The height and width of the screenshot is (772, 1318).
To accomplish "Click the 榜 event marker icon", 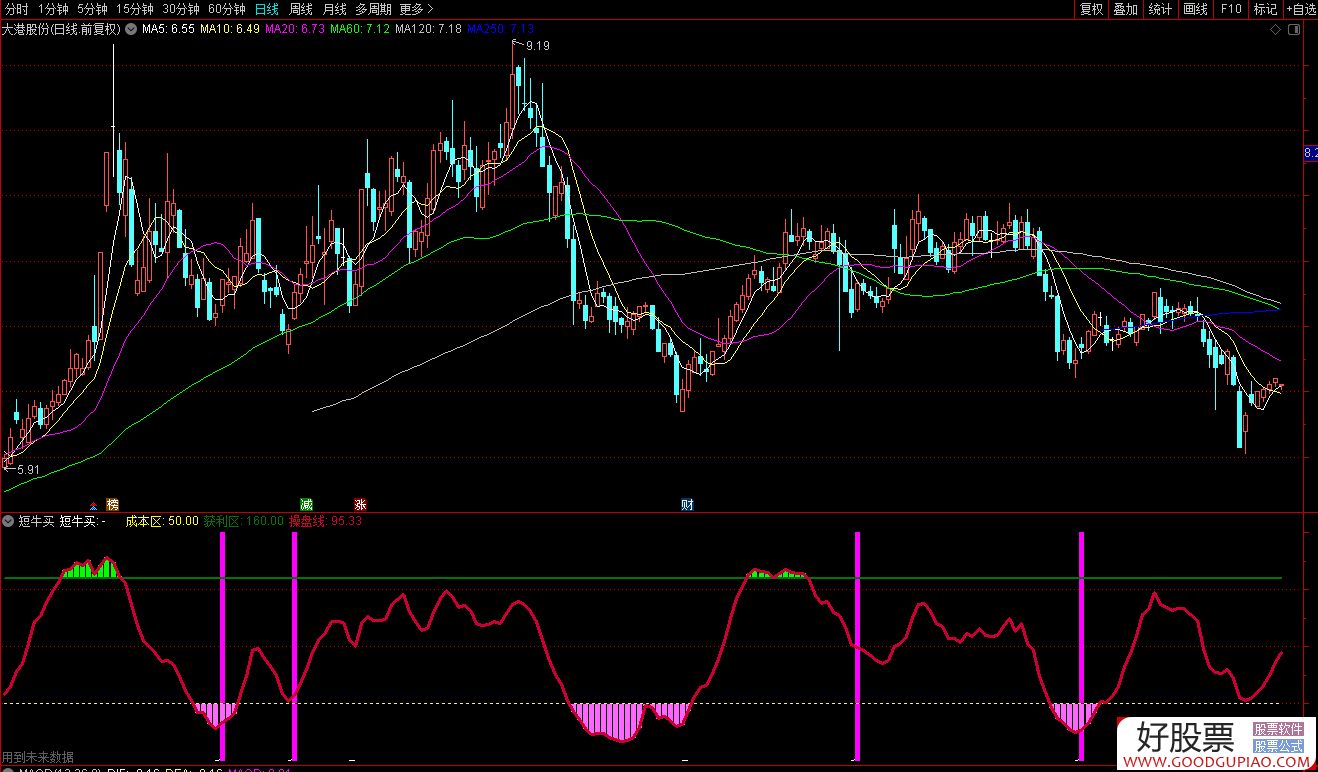I will (x=112, y=504).
